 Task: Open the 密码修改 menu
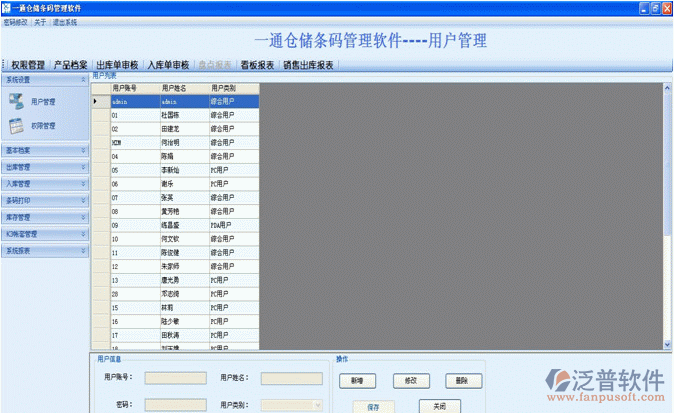(x=15, y=21)
